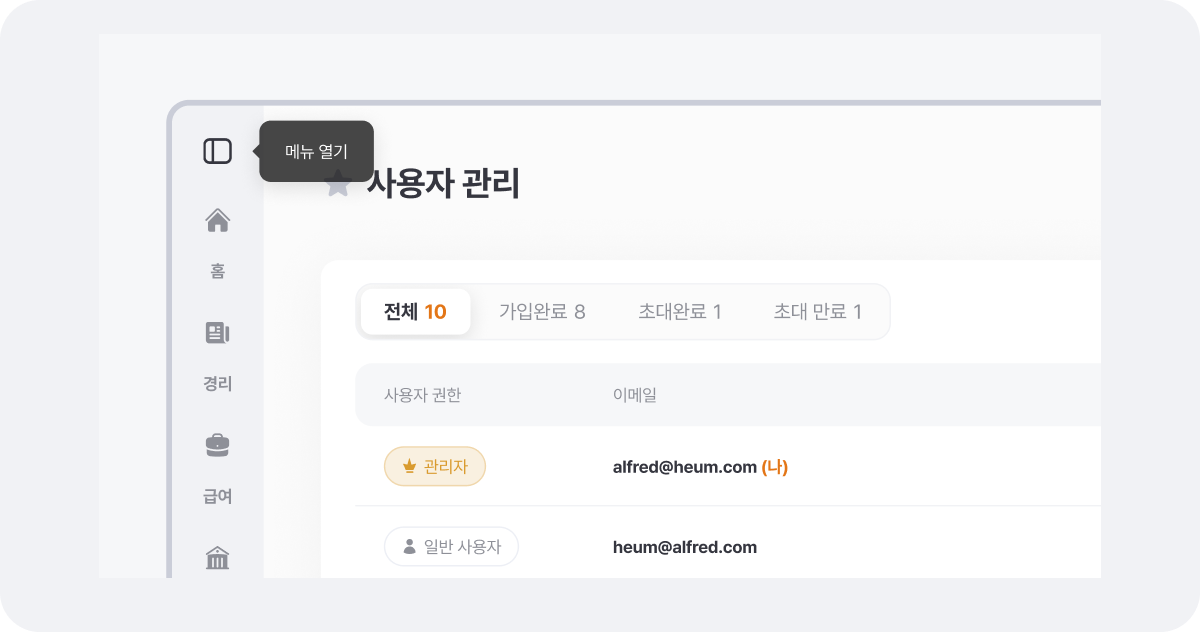1200x632 pixels.
Task: Click the 메뉴 열기 tooltip
Action: (316, 152)
